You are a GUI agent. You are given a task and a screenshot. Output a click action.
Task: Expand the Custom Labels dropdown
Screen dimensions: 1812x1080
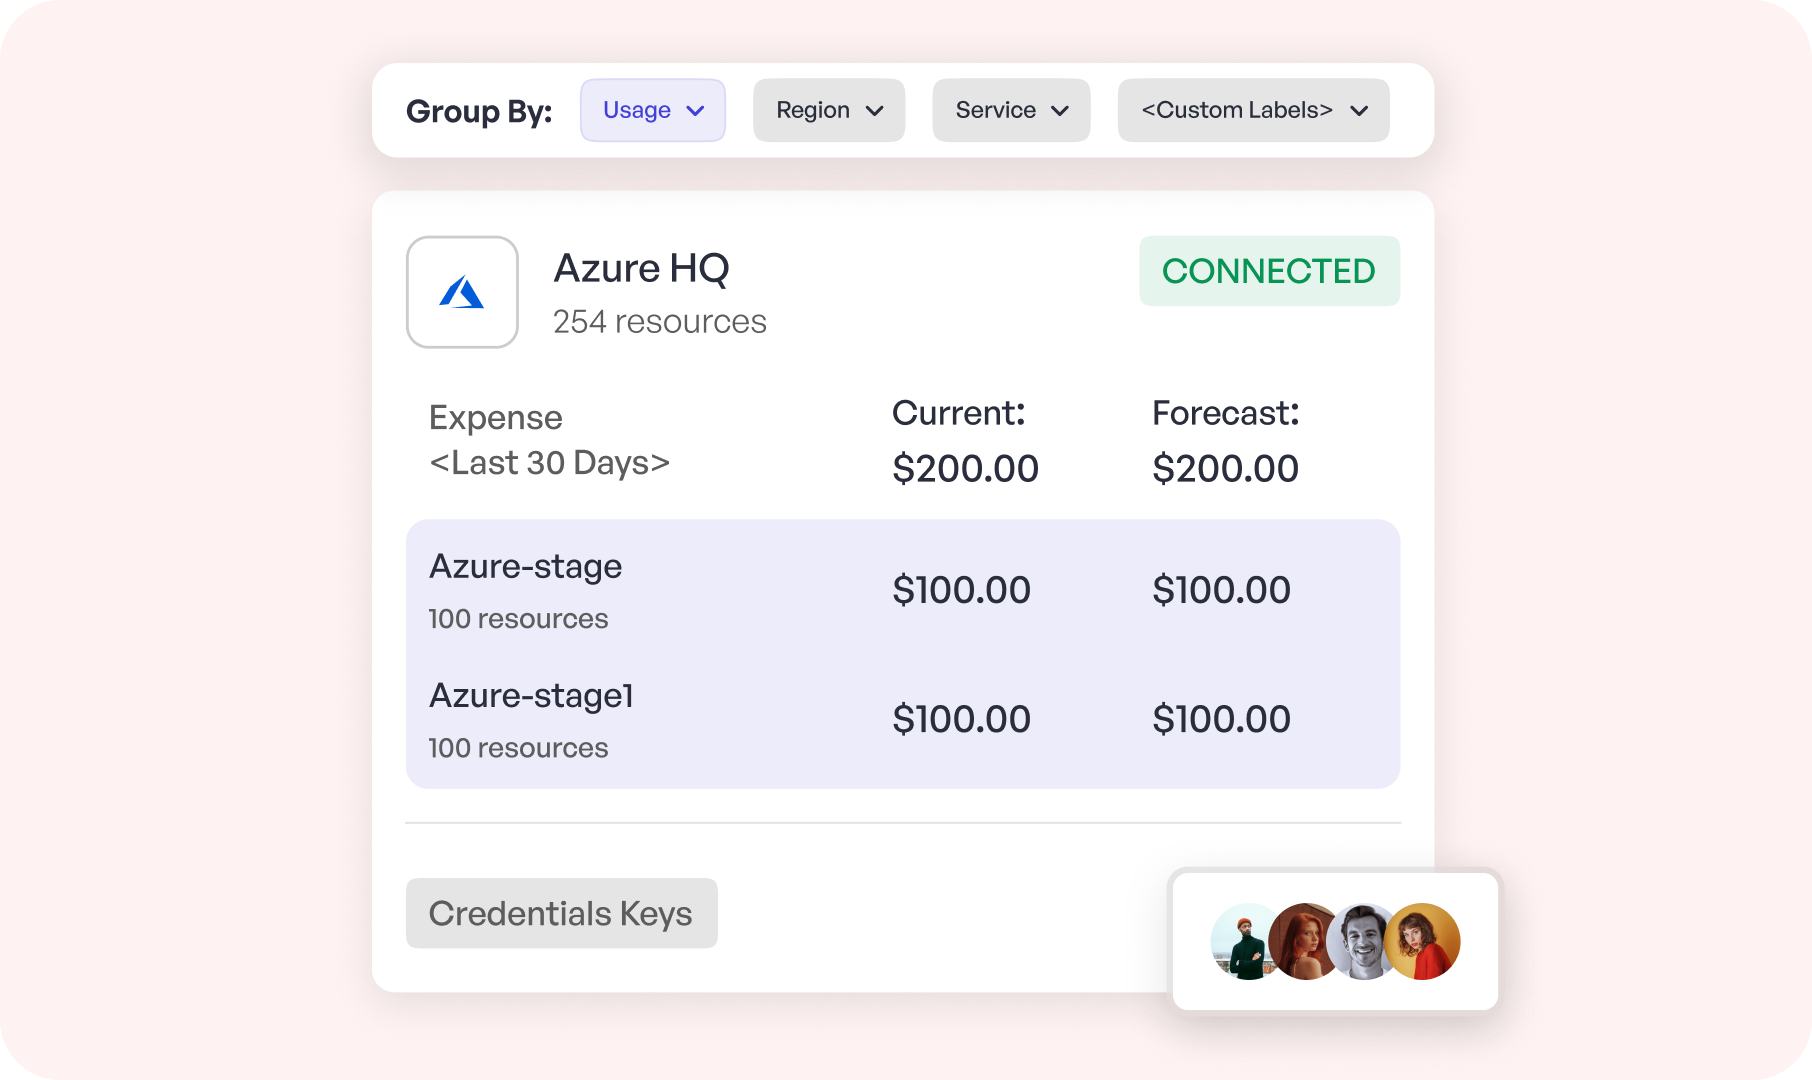pyautogui.click(x=1252, y=110)
